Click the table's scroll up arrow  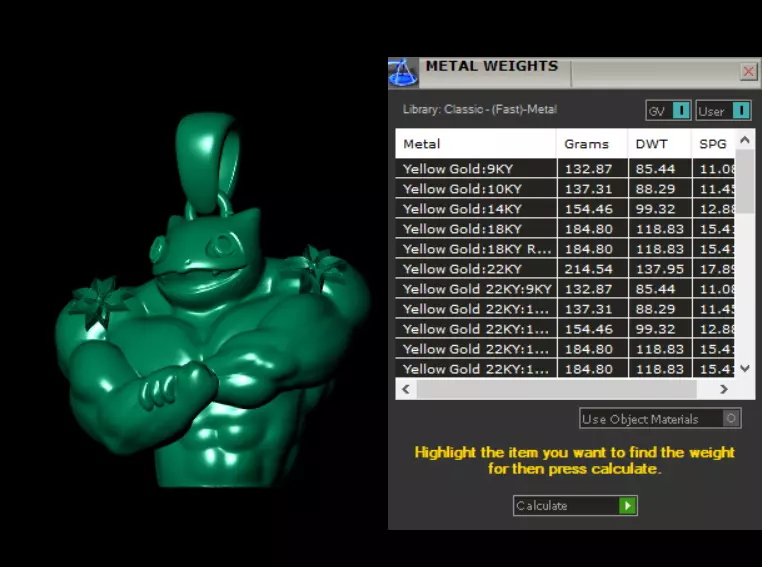click(x=745, y=140)
